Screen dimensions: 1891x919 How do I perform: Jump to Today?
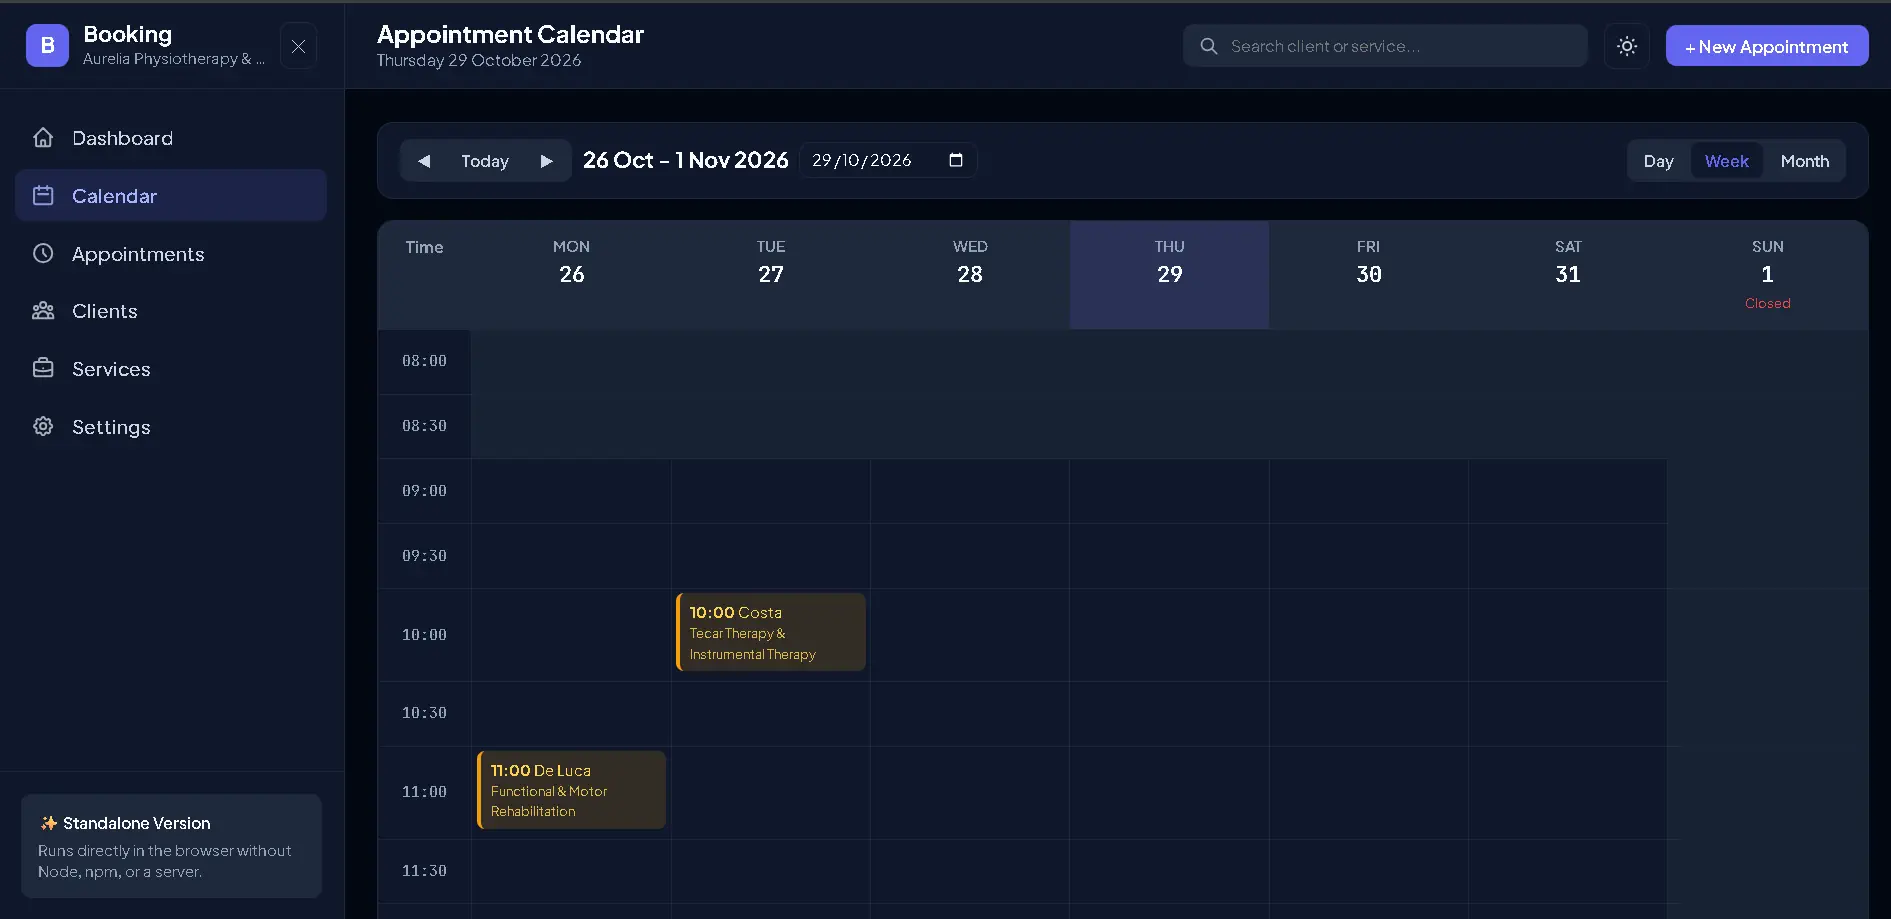[485, 161]
